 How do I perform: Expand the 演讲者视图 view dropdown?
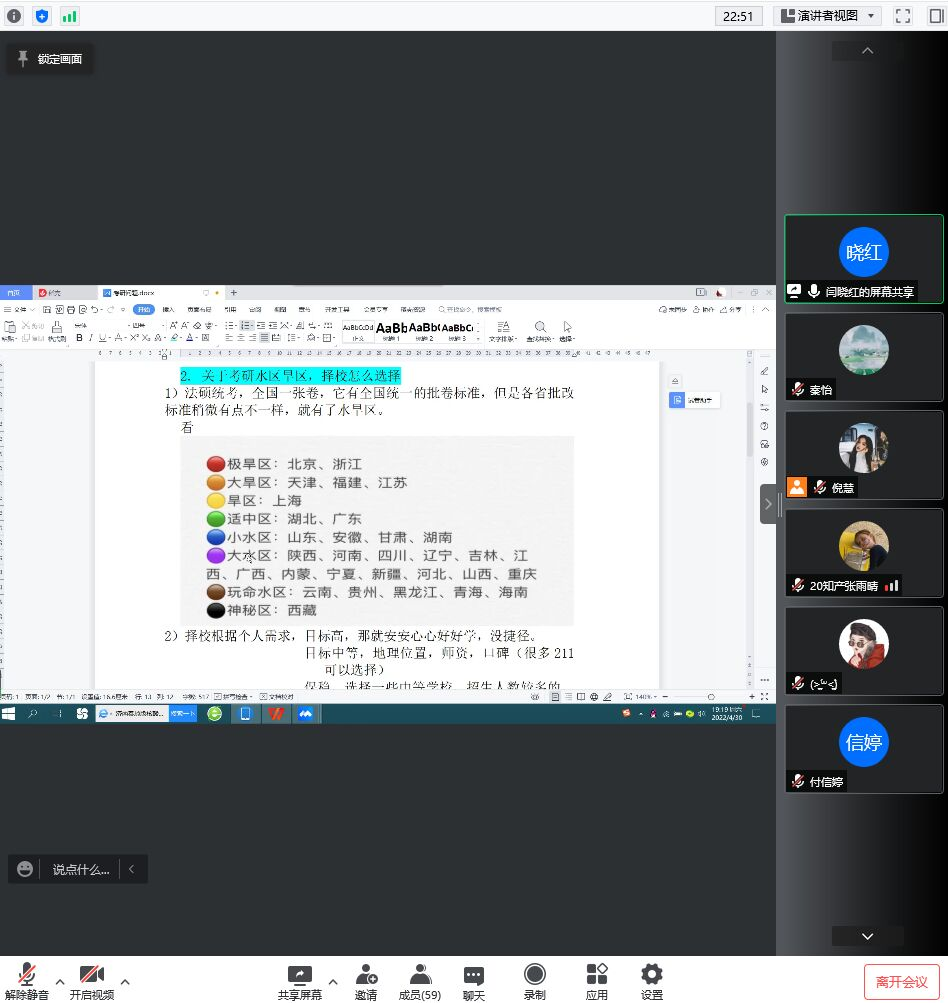827,15
